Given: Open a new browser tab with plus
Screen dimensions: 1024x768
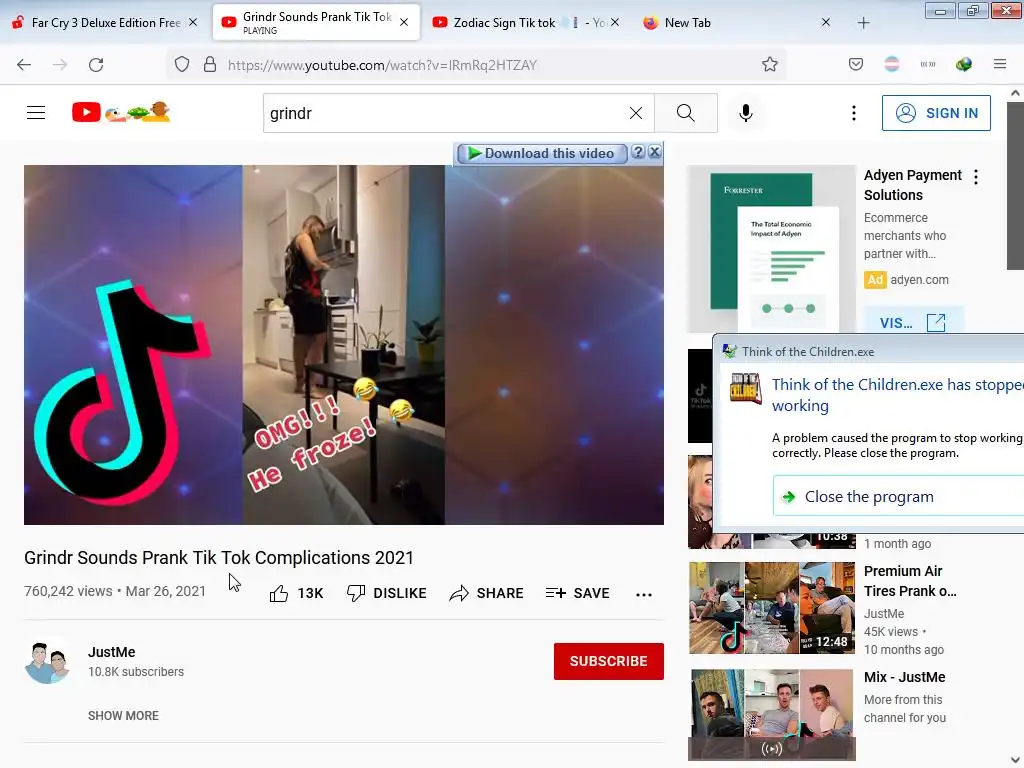Looking at the screenshot, I should (863, 23).
